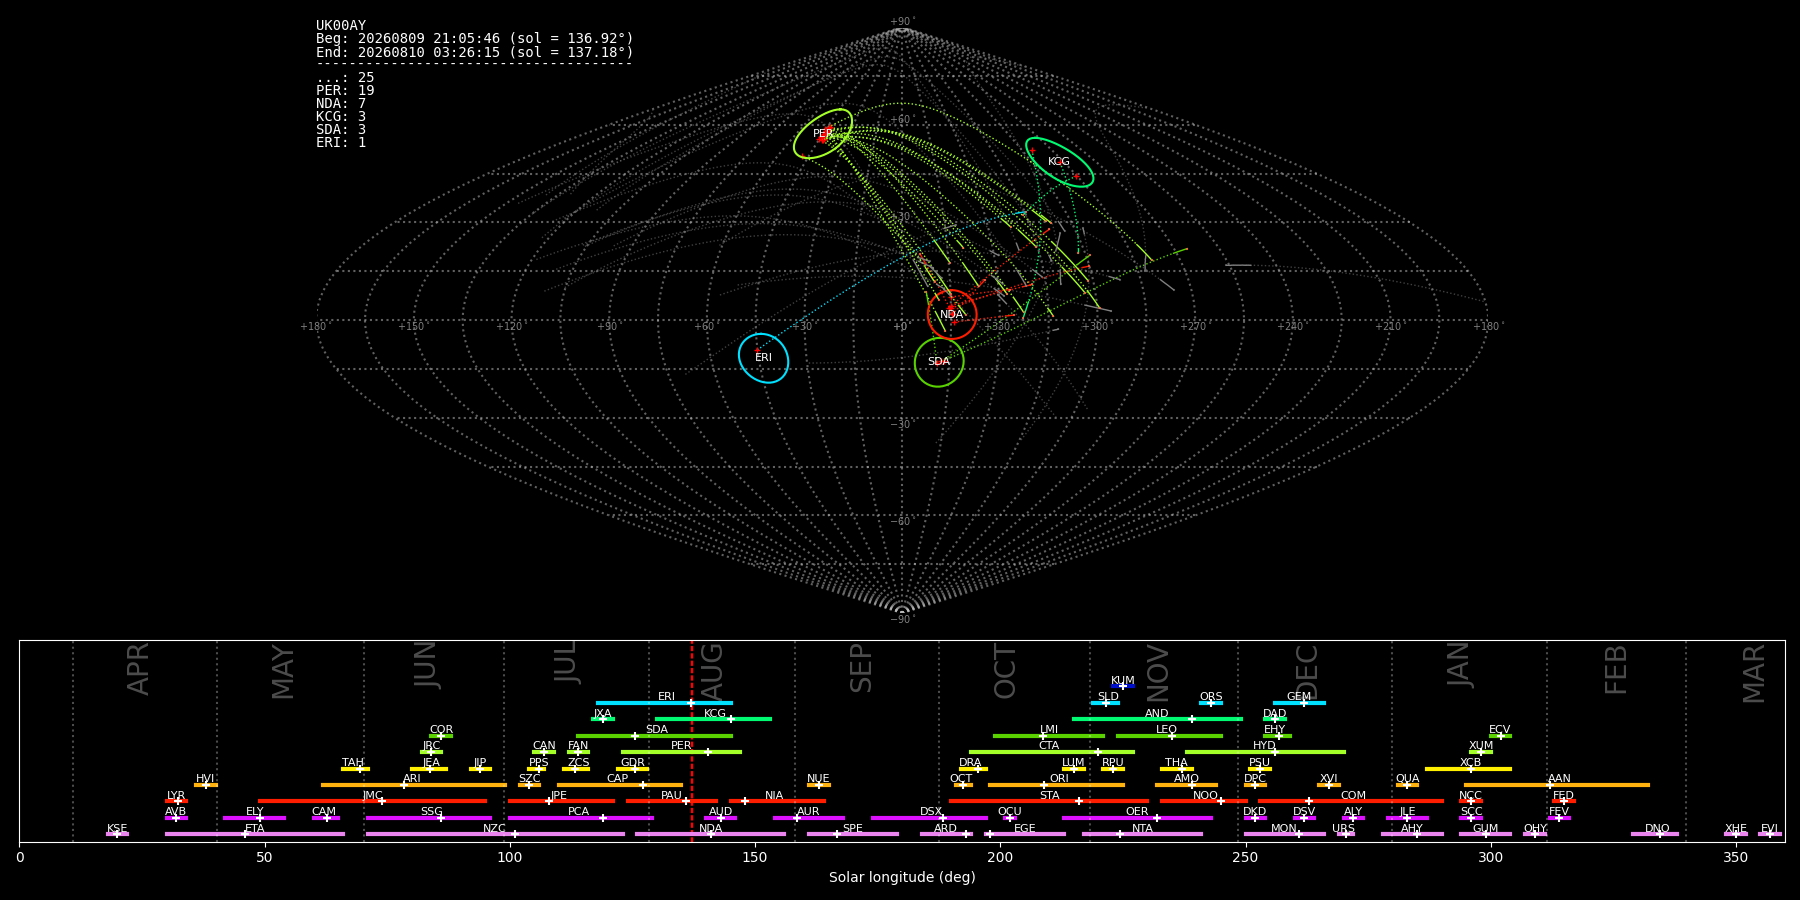Click the QUA shower bar
The width and height of the screenshot is (1800, 900).
[1407, 785]
